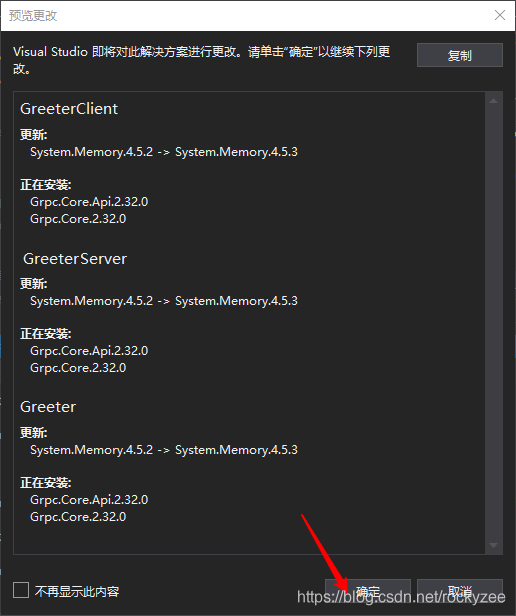Select the Greeter project heading

[48, 407]
